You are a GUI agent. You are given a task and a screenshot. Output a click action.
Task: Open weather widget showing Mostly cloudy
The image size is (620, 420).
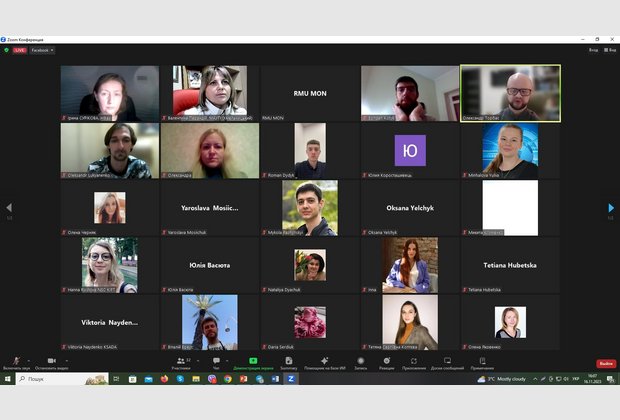(x=501, y=379)
